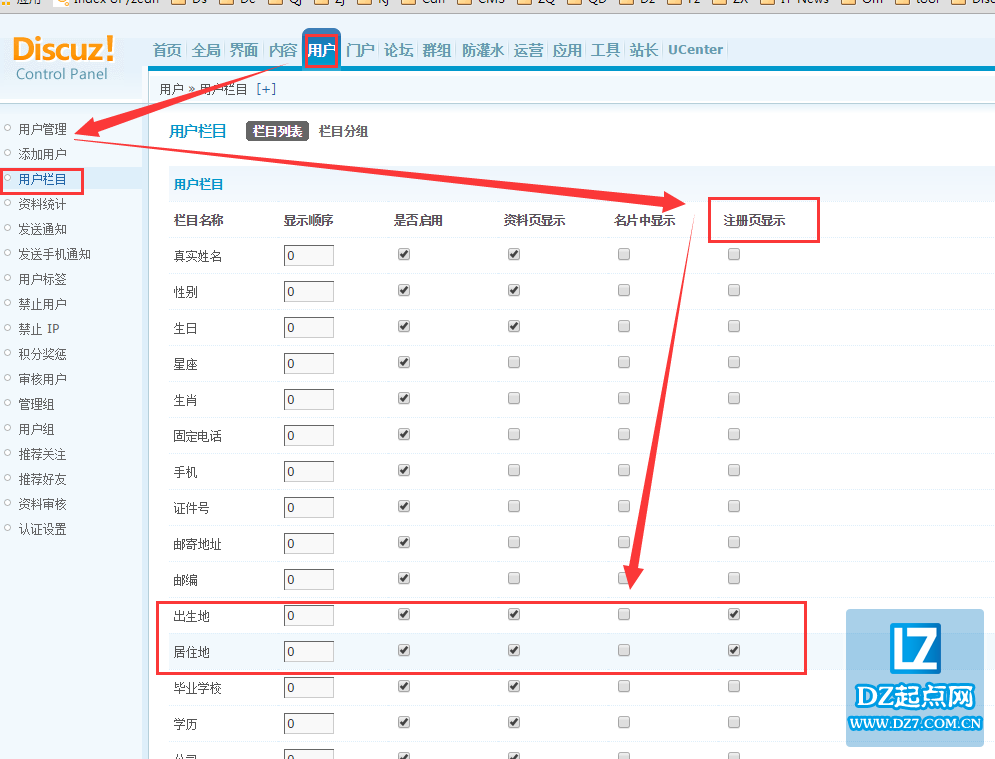This screenshot has width=995, height=759.
Task: Click the DZ起点网 watermark logo
Action: (914, 677)
